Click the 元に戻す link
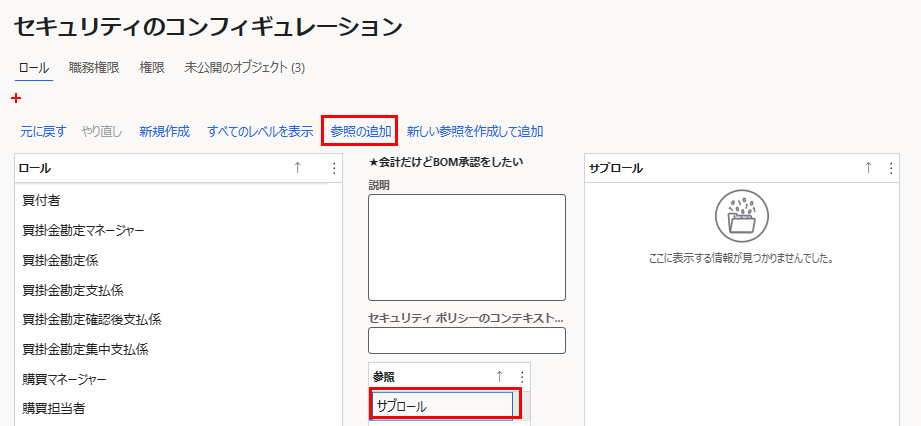The height and width of the screenshot is (426, 921). click(43, 131)
